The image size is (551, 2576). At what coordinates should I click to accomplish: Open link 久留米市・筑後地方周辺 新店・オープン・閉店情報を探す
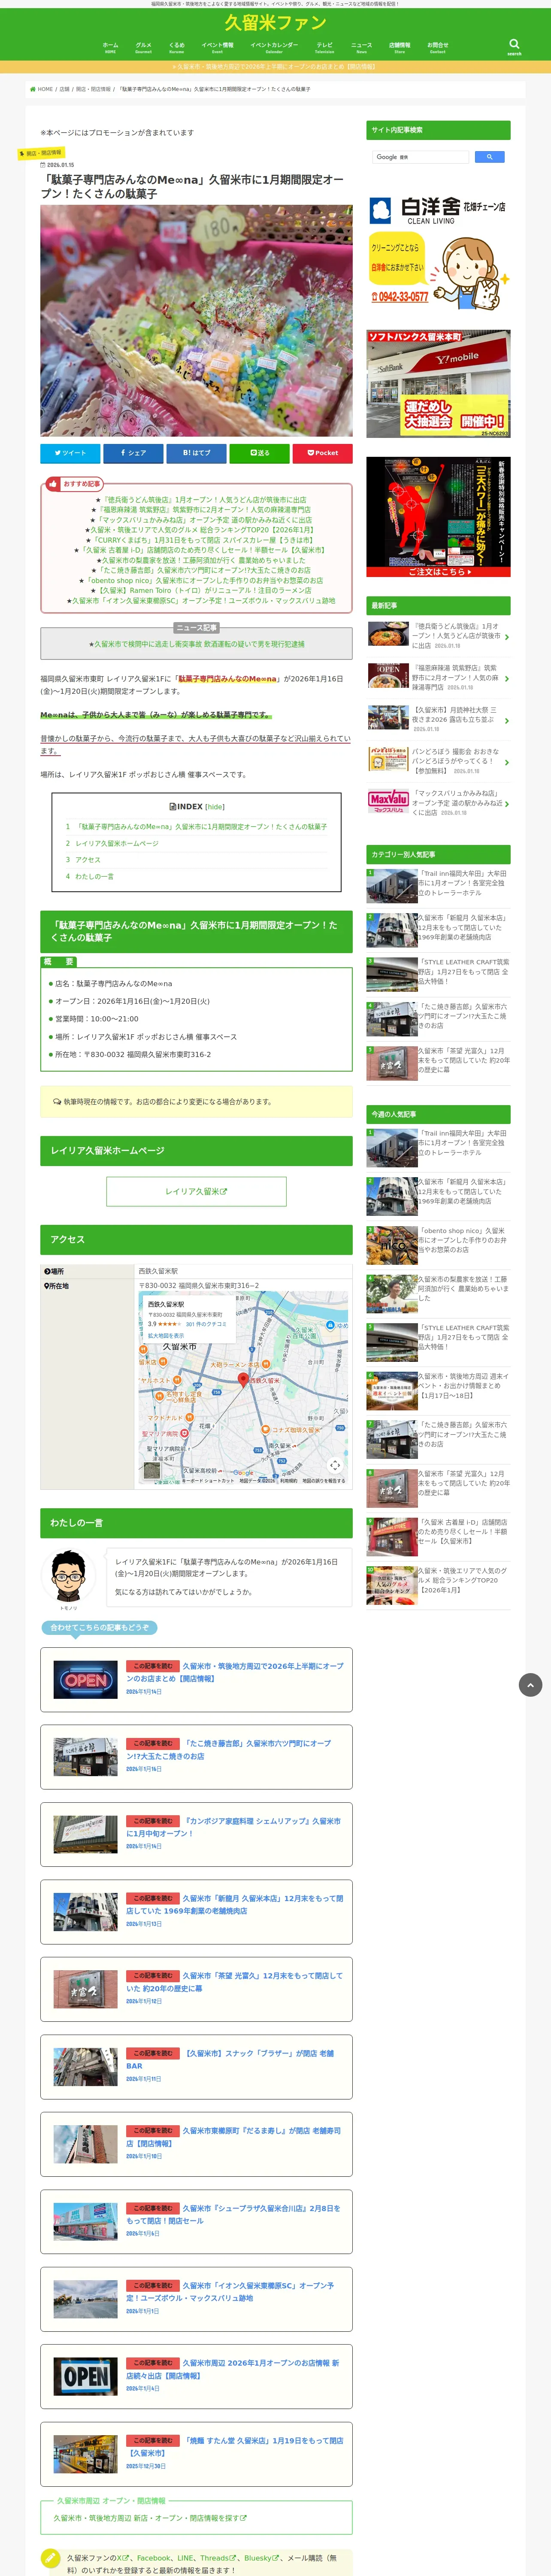(150, 2518)
